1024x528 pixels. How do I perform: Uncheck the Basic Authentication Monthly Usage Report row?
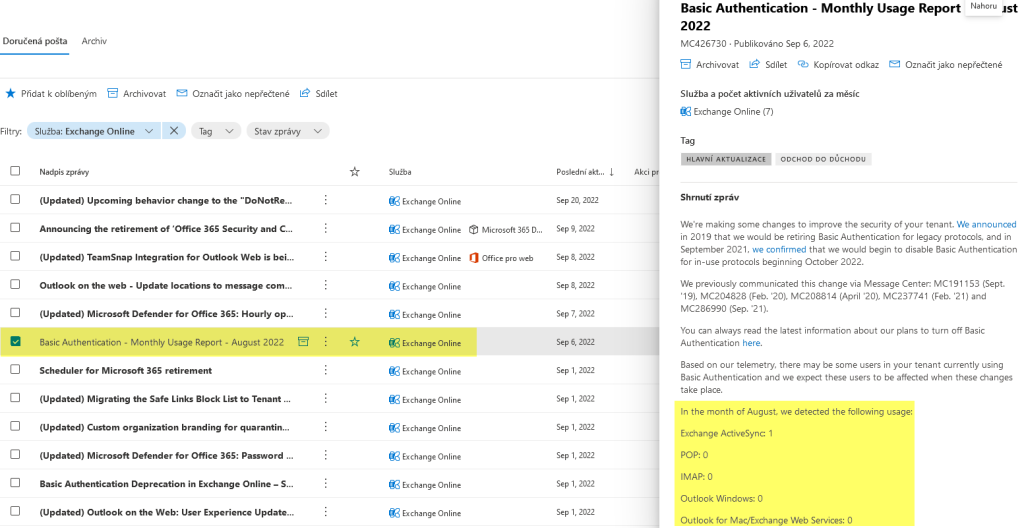[x=15, y=341]
